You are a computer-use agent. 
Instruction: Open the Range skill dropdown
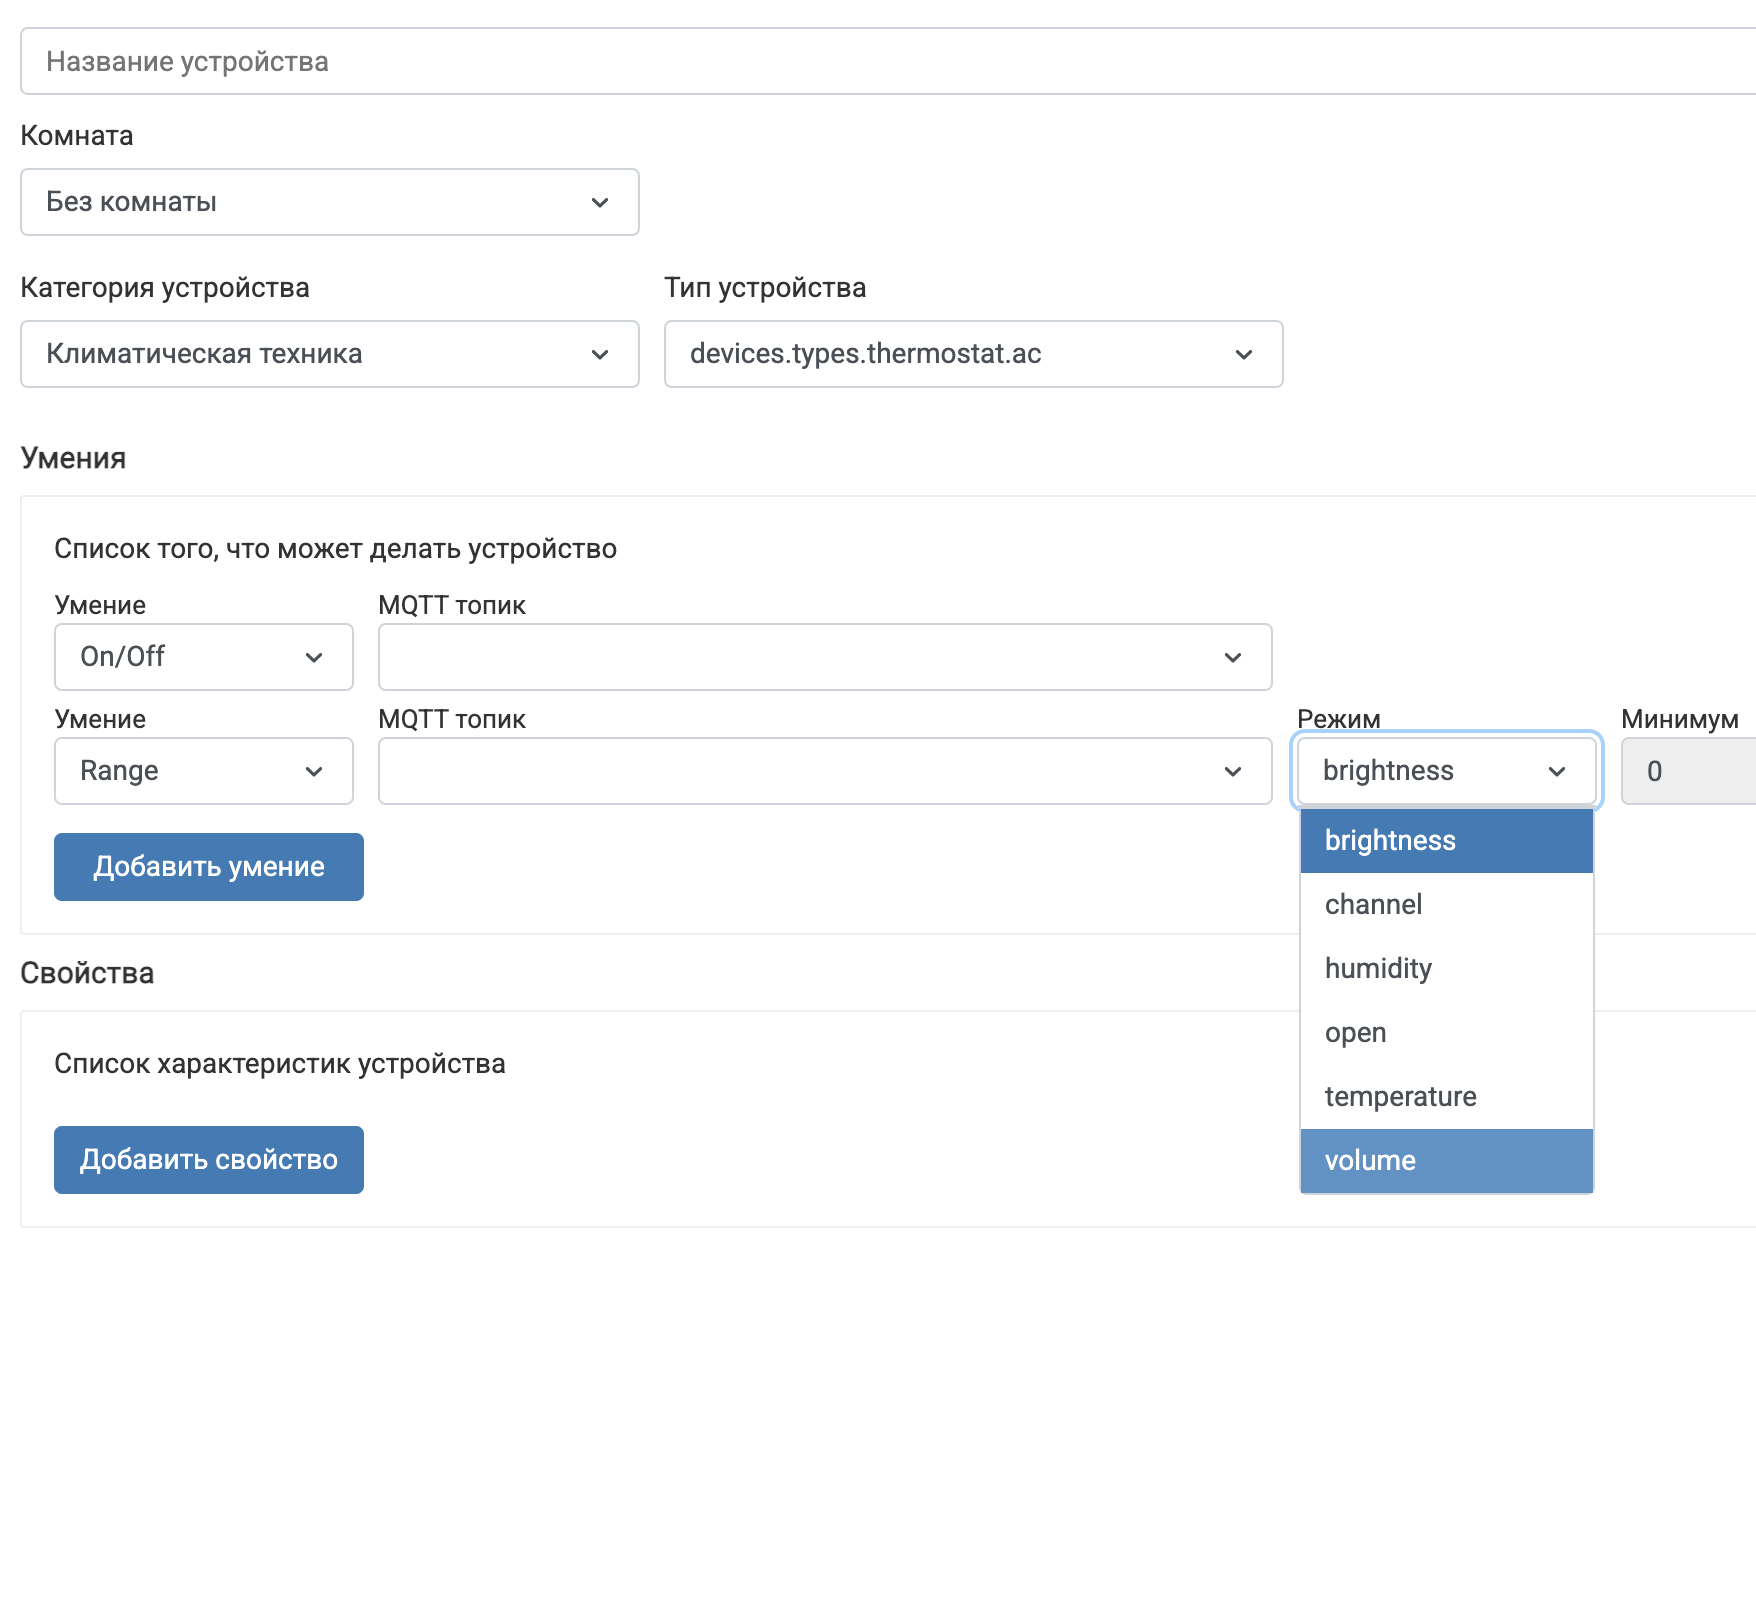203,771
